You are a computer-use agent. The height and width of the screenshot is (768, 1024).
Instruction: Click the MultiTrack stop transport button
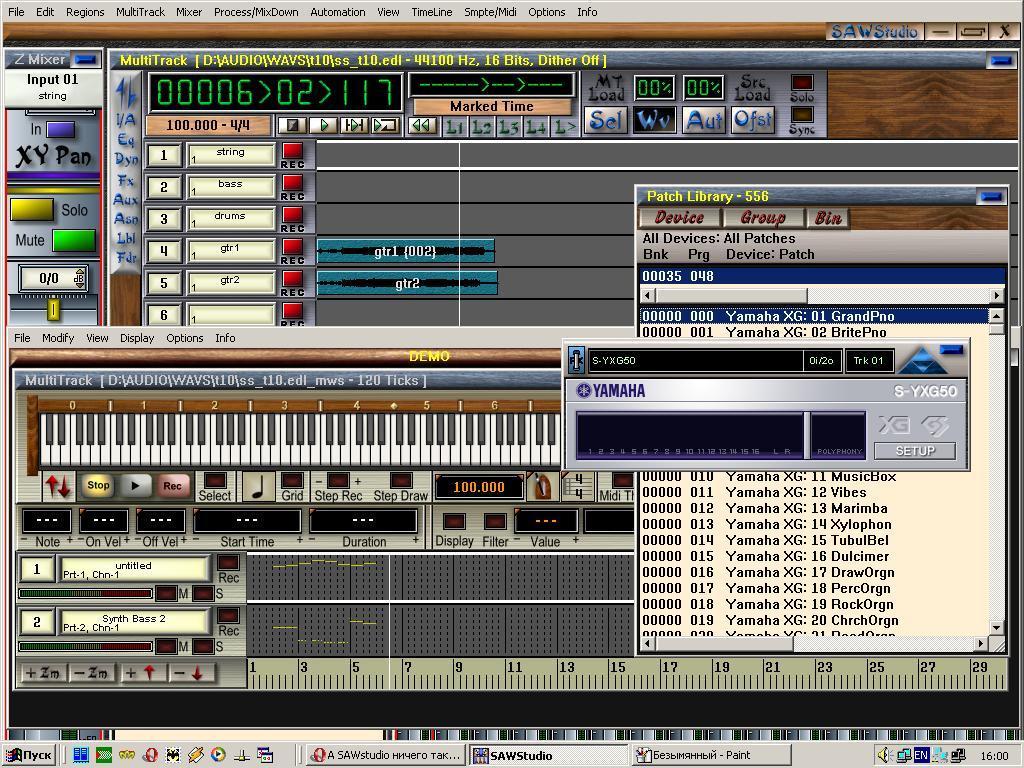tap(292, 125)
